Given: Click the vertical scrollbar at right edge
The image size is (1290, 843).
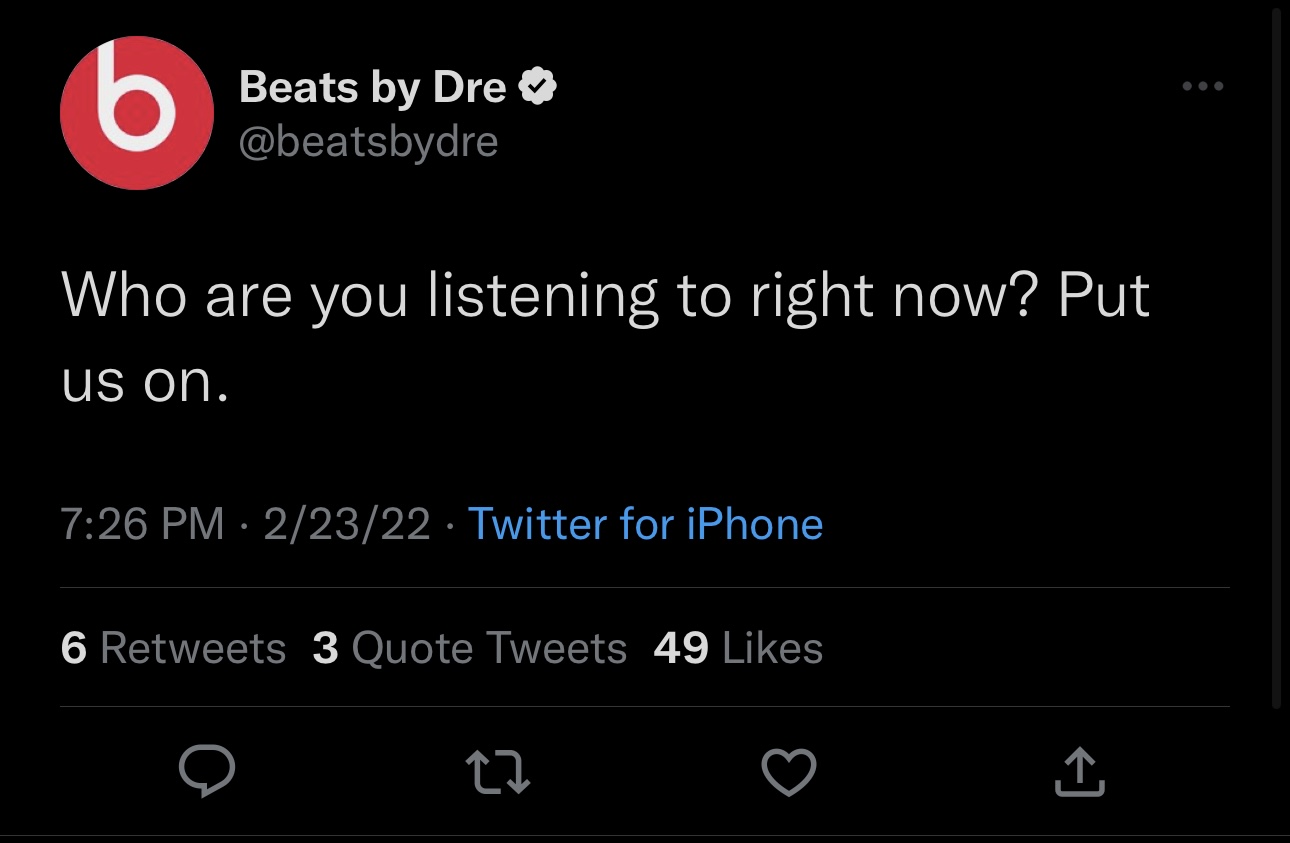Looking at the screenshot, I should pos(1279,350).
